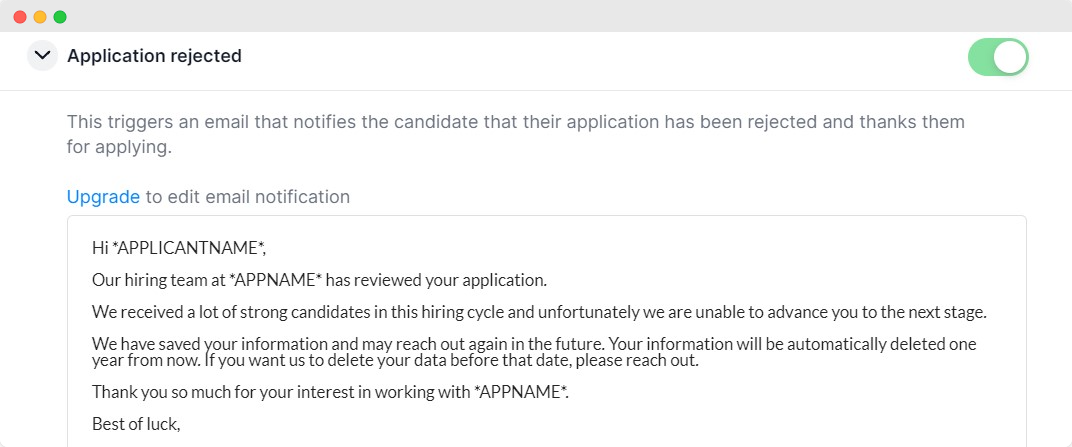This screenshot has width=1072, height=447.
Task: Click *APPNAME* placeholder in the thank-you line
Action: 520,392
